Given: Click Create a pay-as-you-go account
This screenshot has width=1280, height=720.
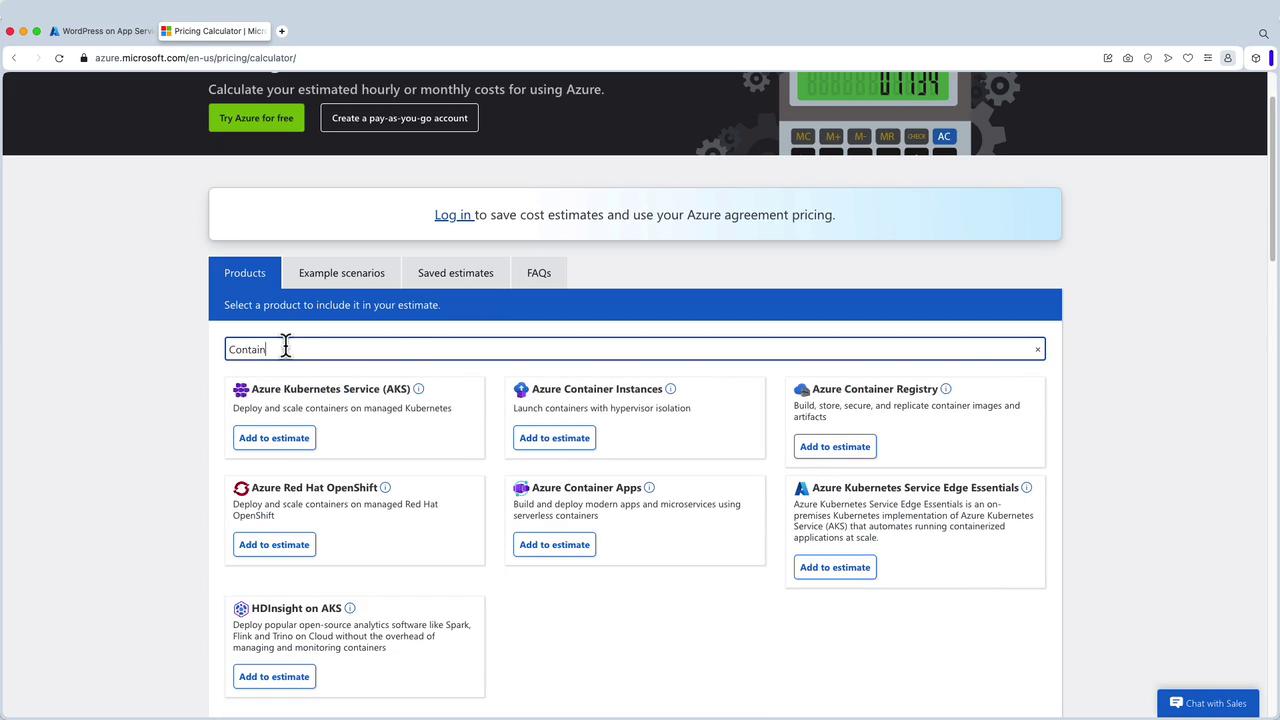Looking at the screenshot, I should click(x=400, y=118).
